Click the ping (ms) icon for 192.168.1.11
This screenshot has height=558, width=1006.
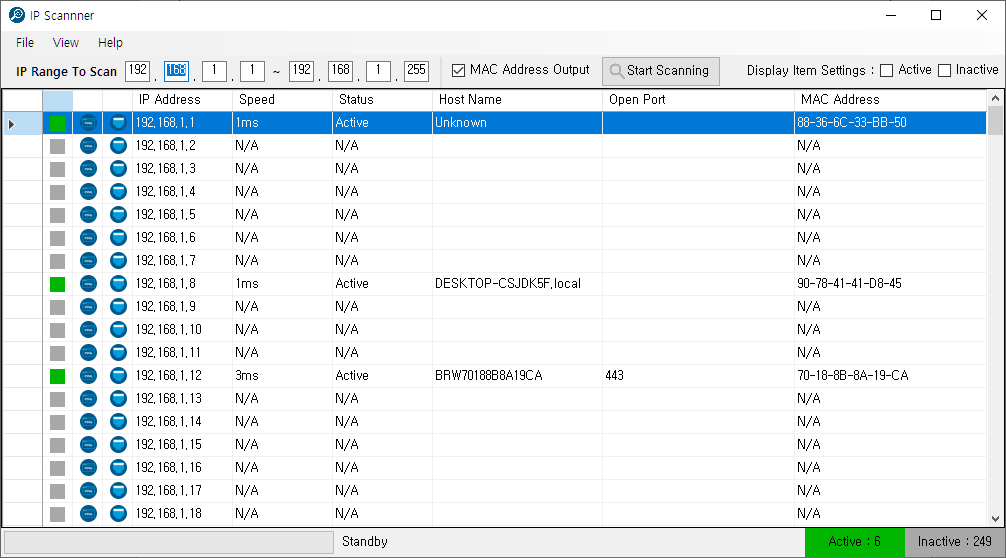pos(88,353)
